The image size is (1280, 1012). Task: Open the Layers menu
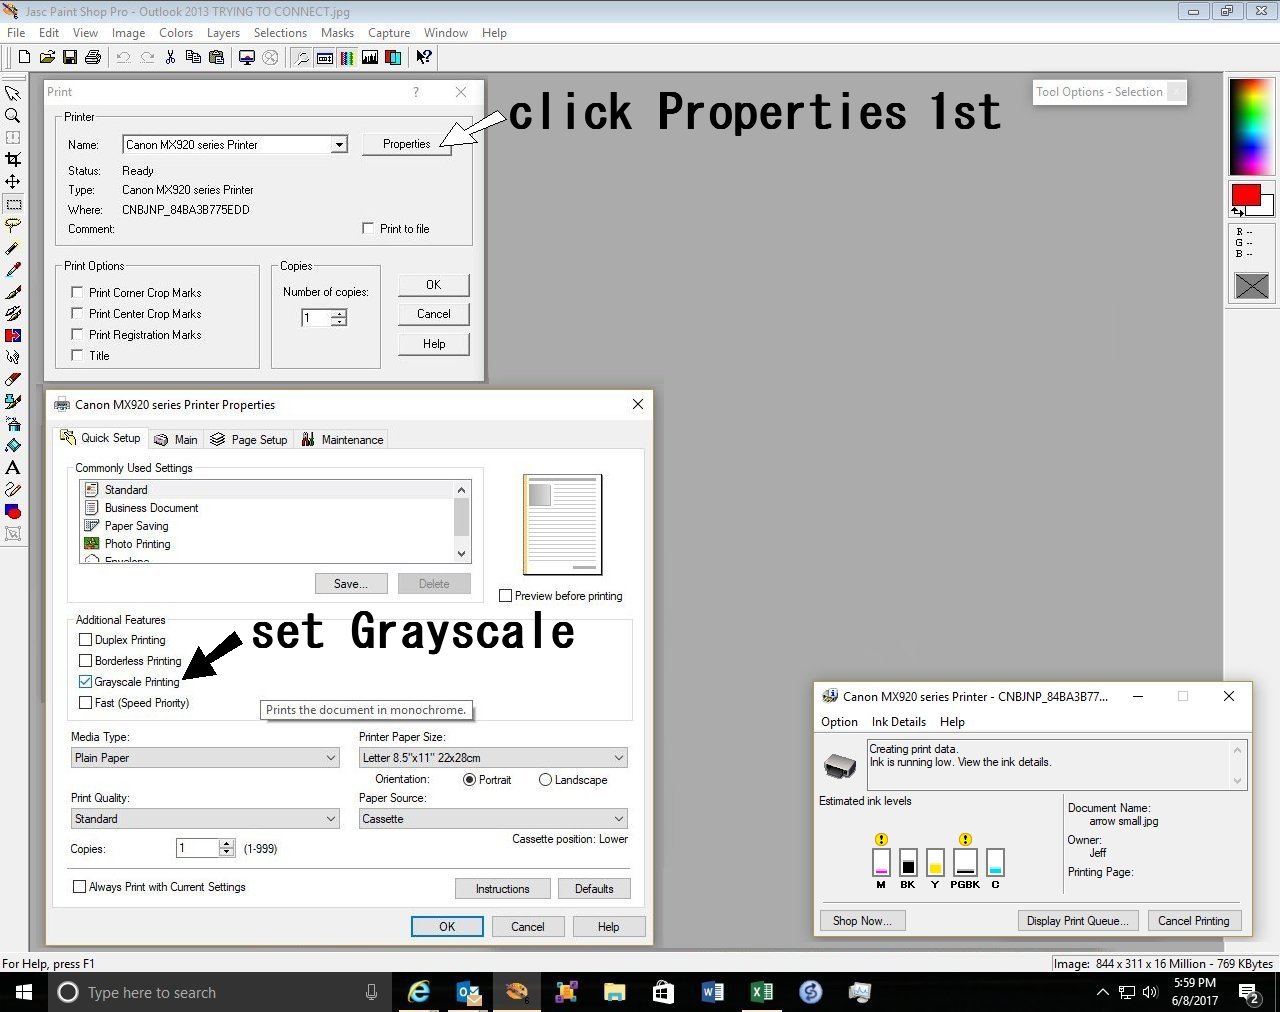pyautogui.click(x=223, y=33)
